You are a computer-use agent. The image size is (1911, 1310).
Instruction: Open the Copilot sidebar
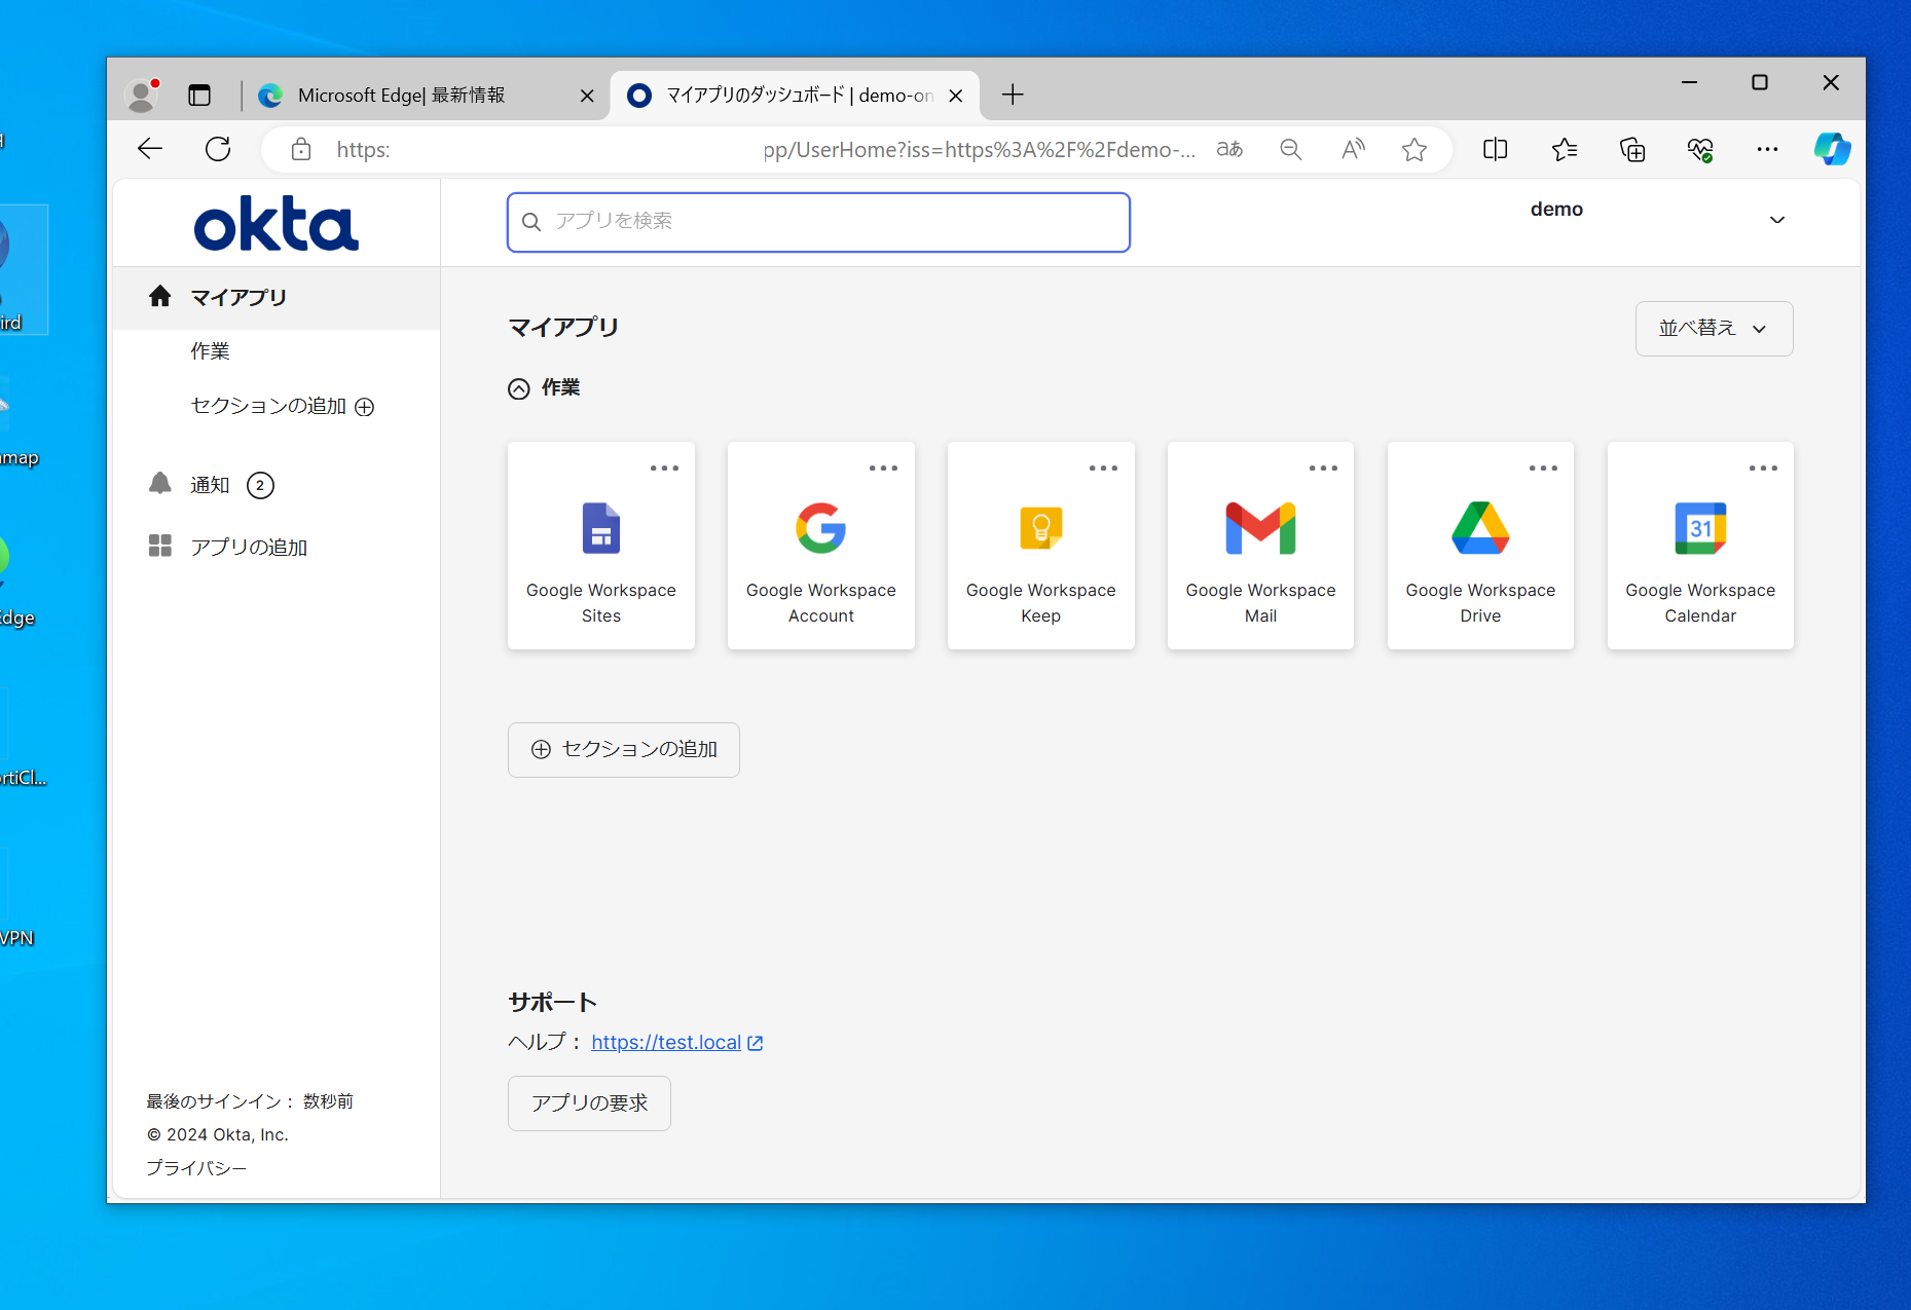tap(1832, 149)
